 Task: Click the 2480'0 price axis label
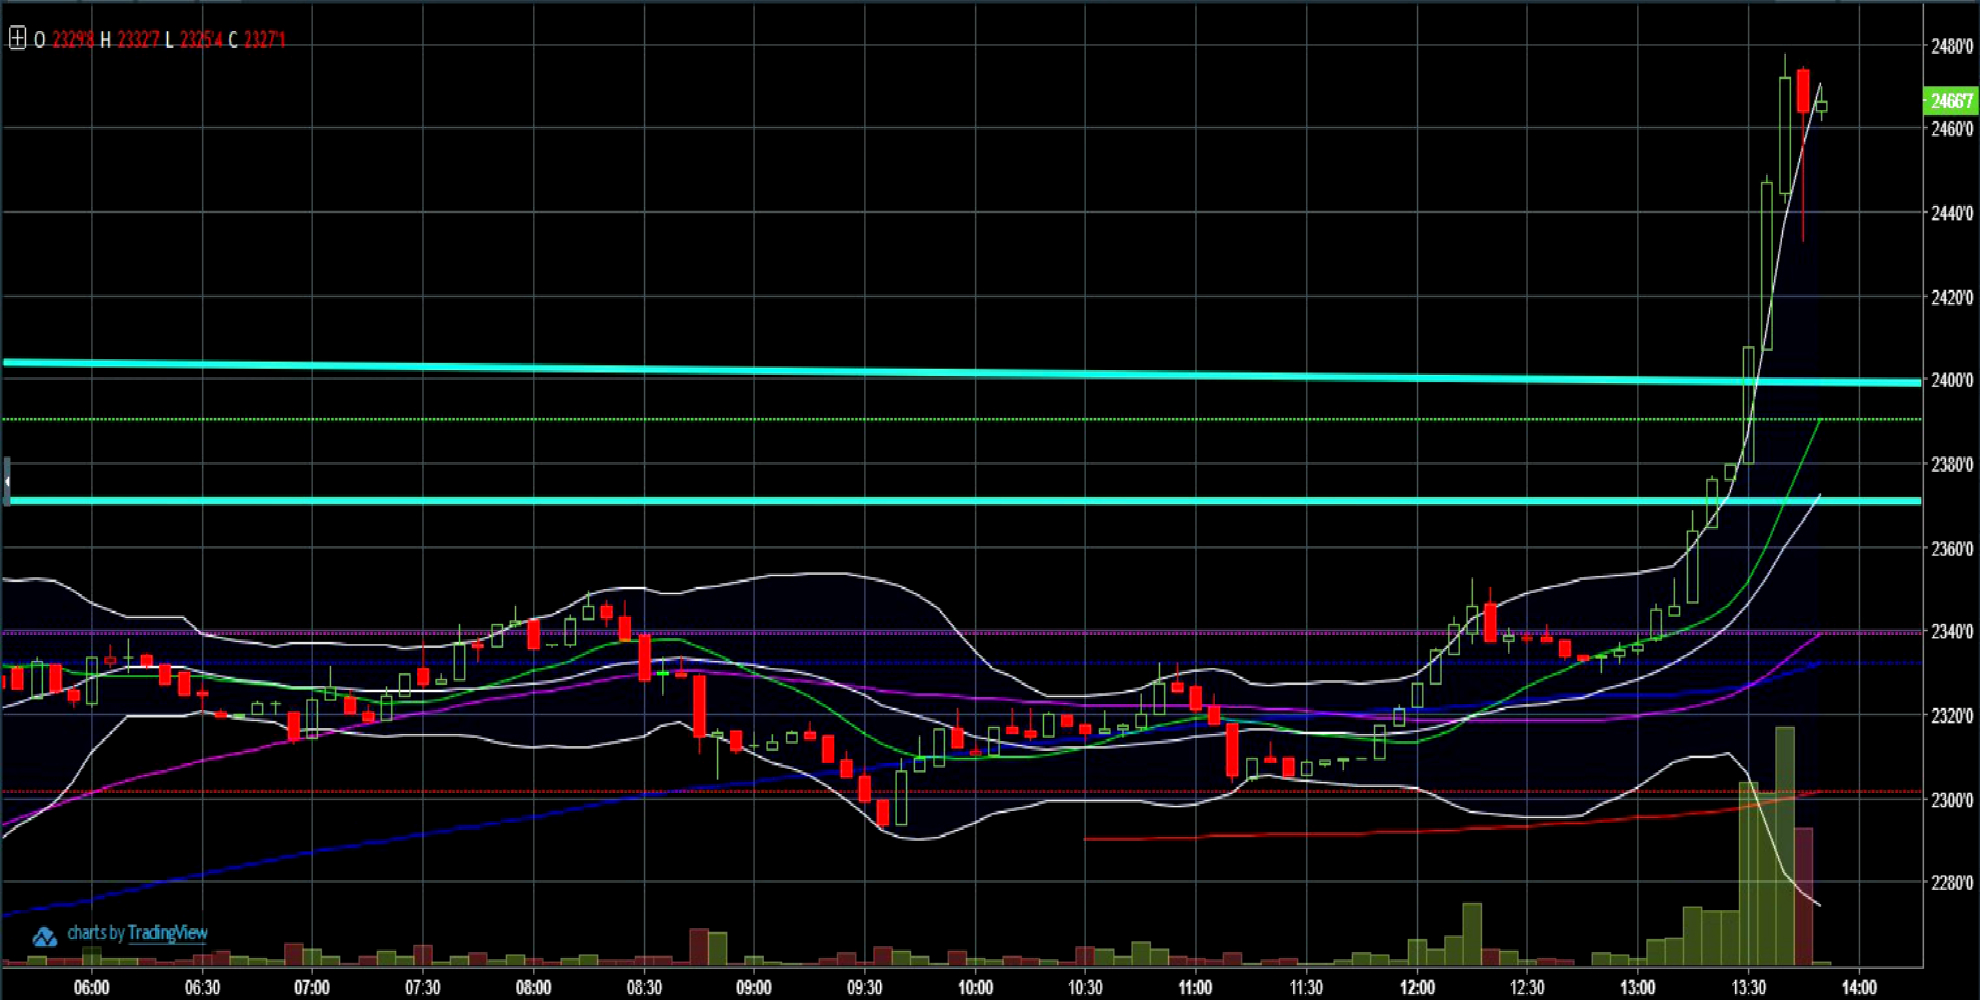pyautogui.click(x=1952, y=46)
